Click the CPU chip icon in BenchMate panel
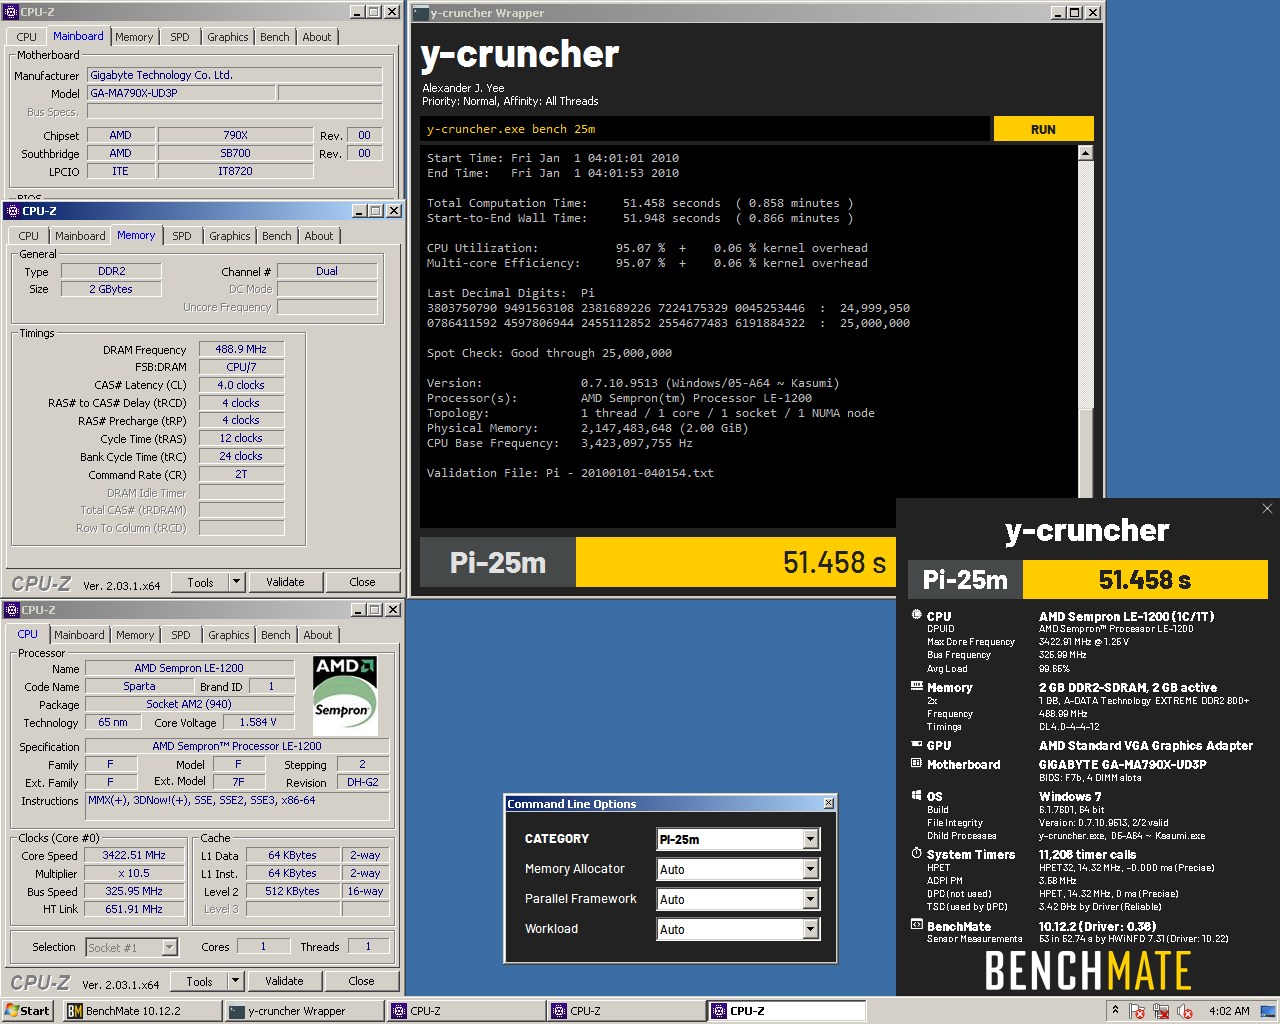This screenshot has width=1280, height=1024. tap(916, 616)
